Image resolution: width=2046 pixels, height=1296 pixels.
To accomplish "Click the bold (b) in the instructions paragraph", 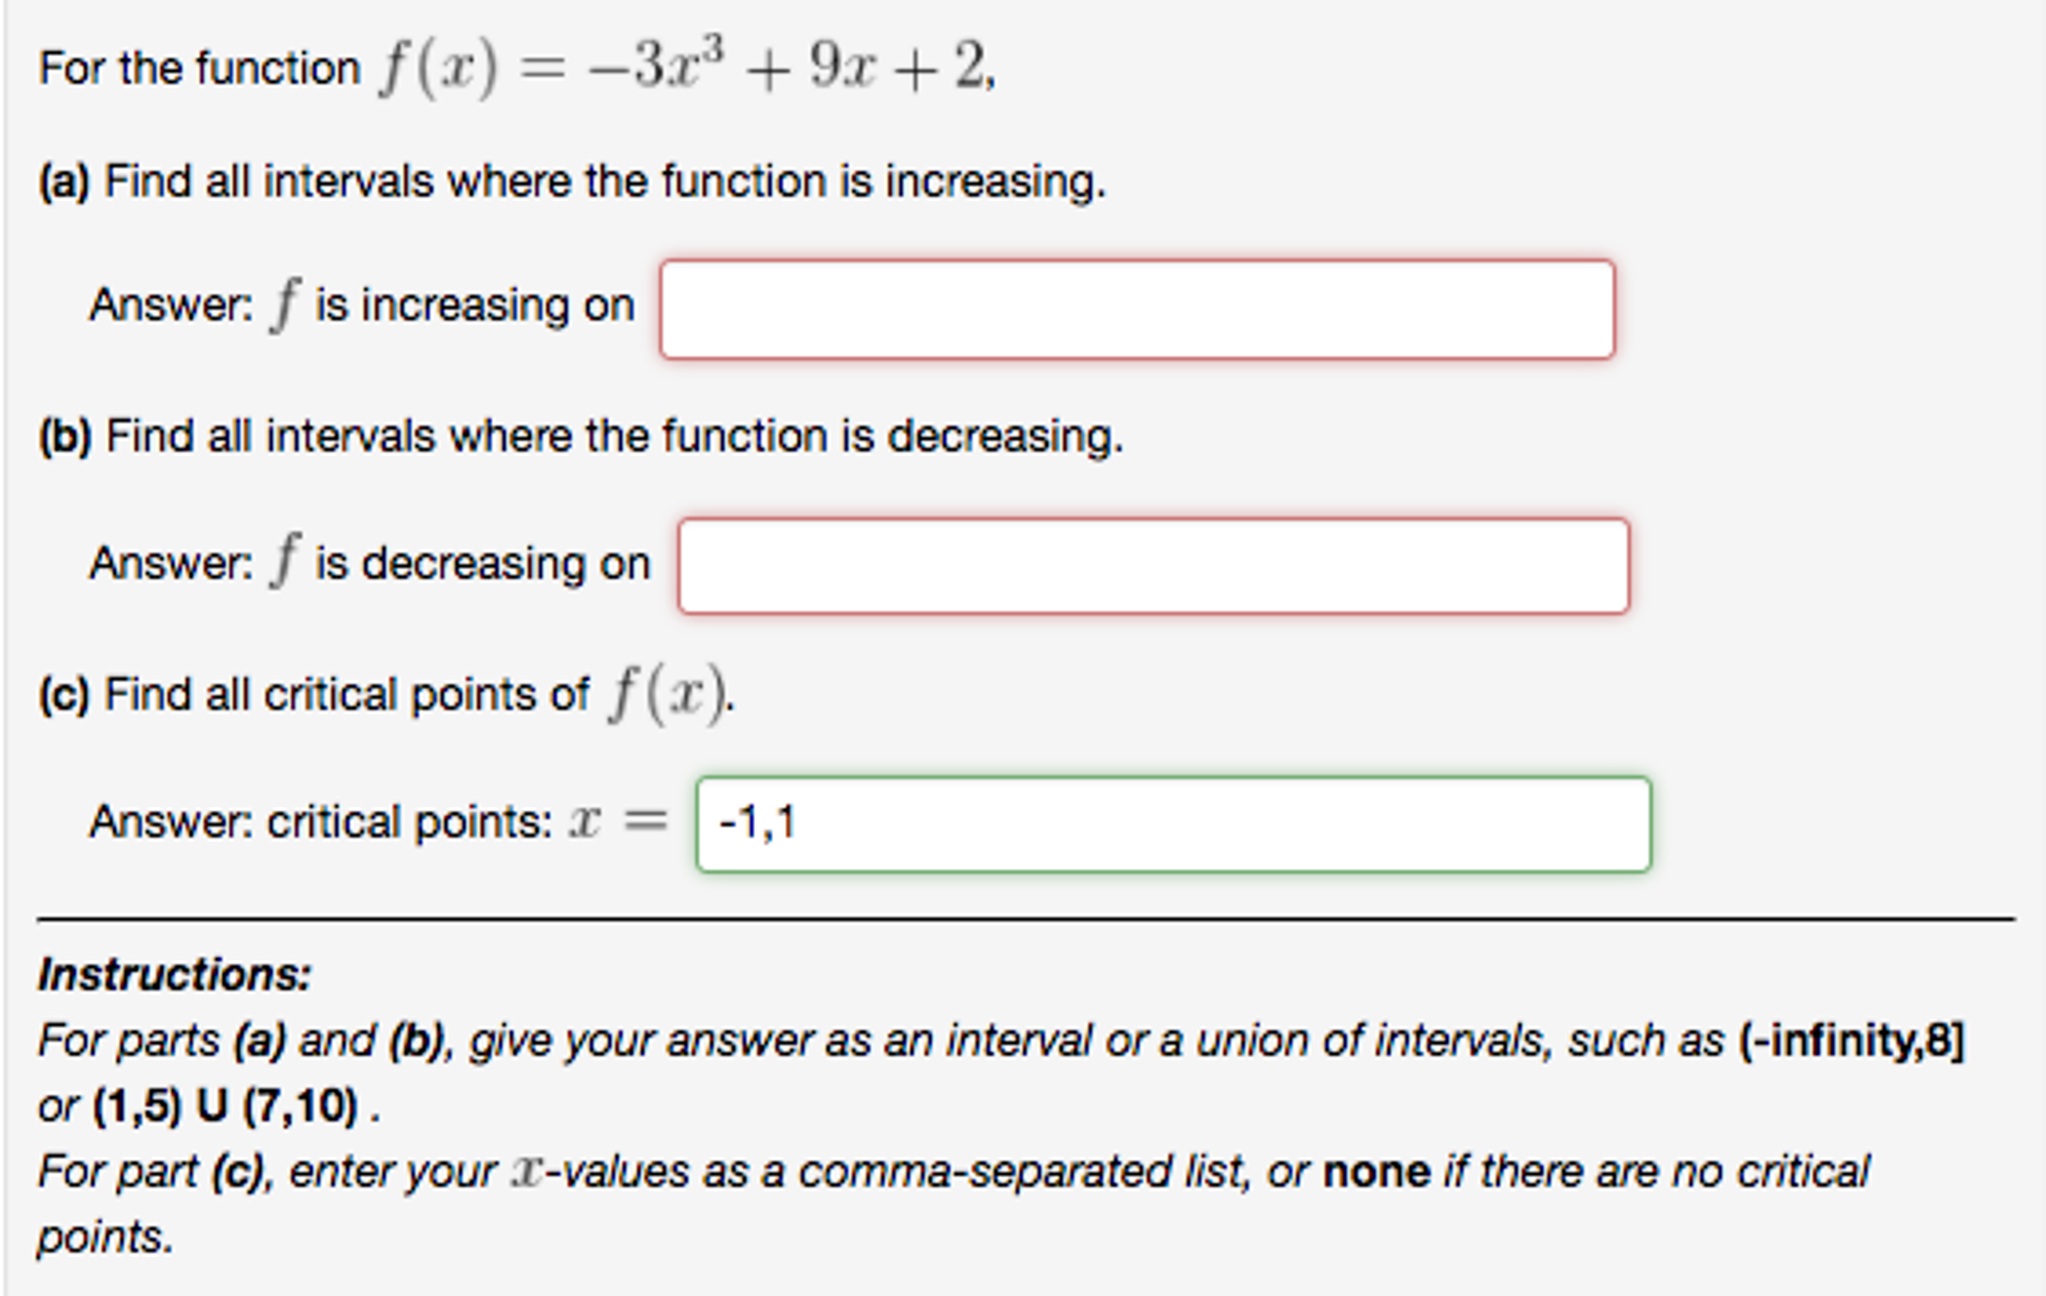I will (x=417, y=1041).
